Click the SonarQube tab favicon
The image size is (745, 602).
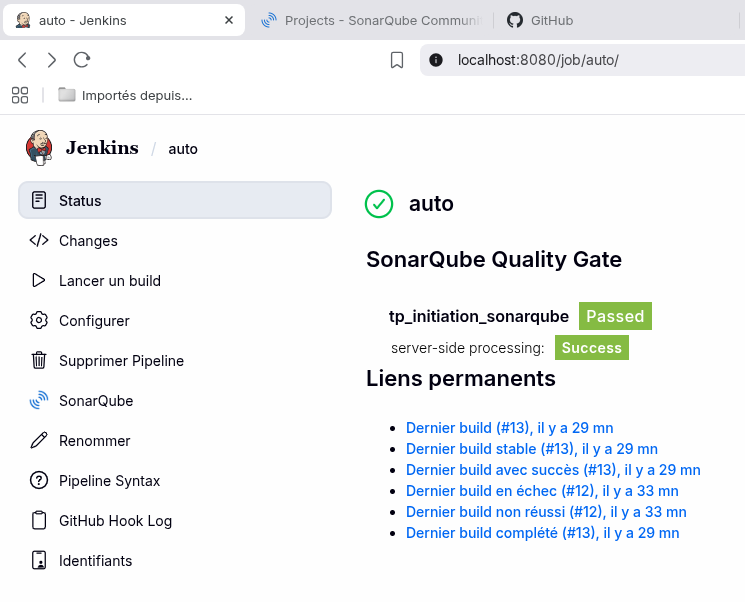(x=269, y=20)
